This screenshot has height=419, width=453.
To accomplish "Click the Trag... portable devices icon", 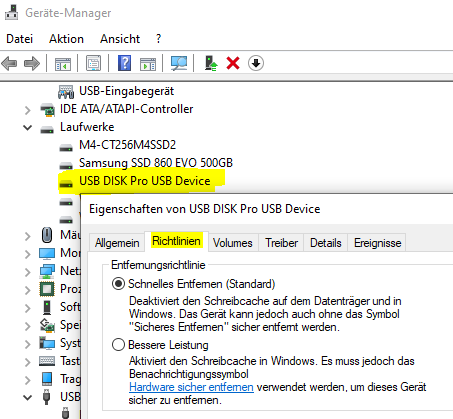I will (47, 379).
